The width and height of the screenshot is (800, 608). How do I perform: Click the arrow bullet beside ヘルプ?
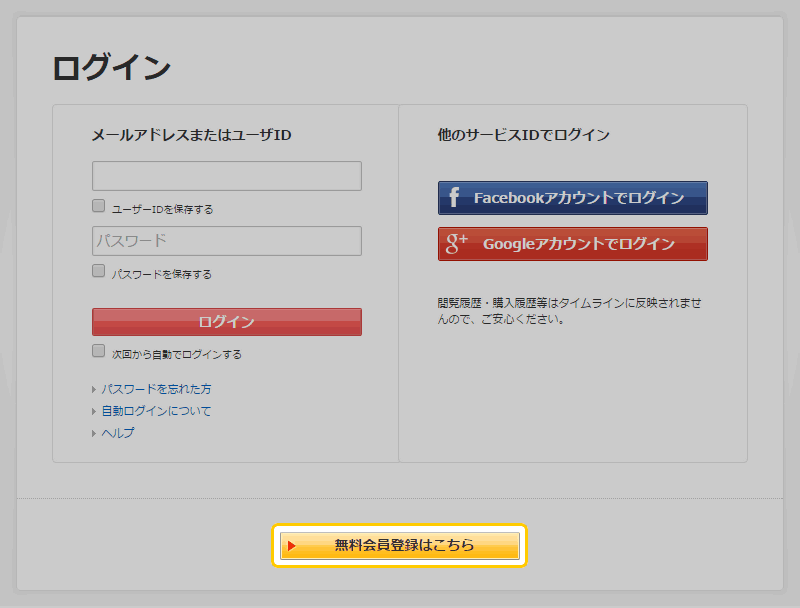(94, 434)
